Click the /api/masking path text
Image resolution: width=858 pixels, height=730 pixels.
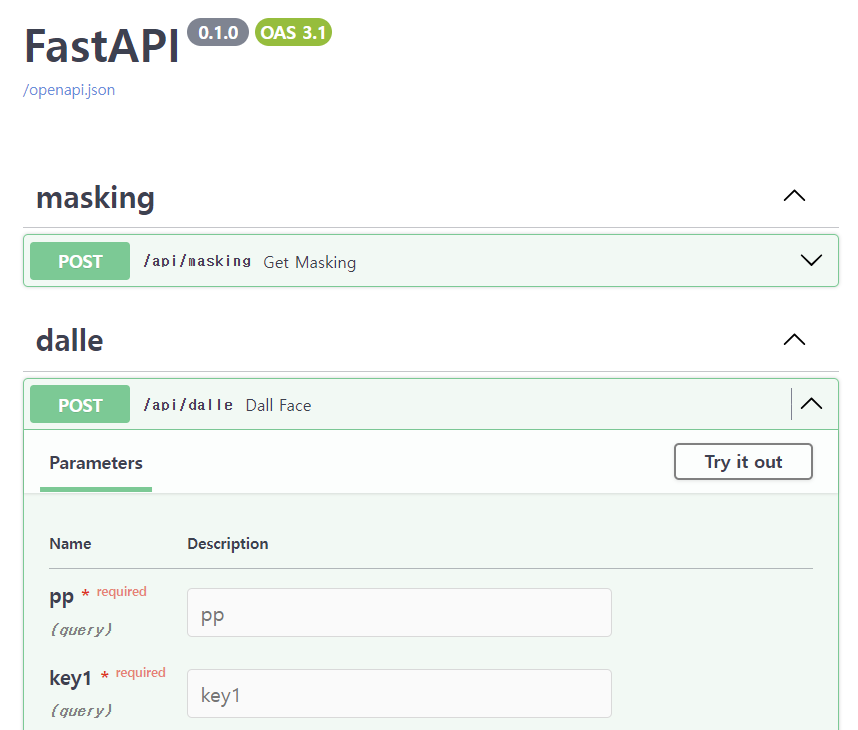tap(197, 262)
